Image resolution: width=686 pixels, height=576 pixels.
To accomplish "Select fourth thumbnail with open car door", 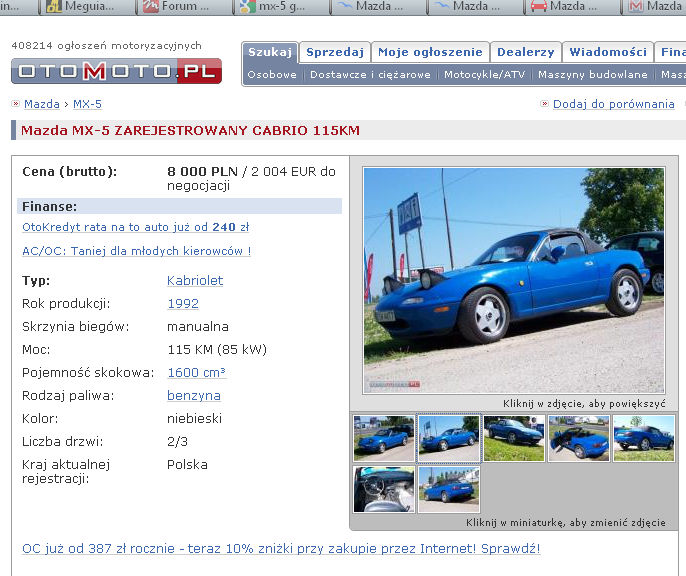I will click(x=578, y=438).
